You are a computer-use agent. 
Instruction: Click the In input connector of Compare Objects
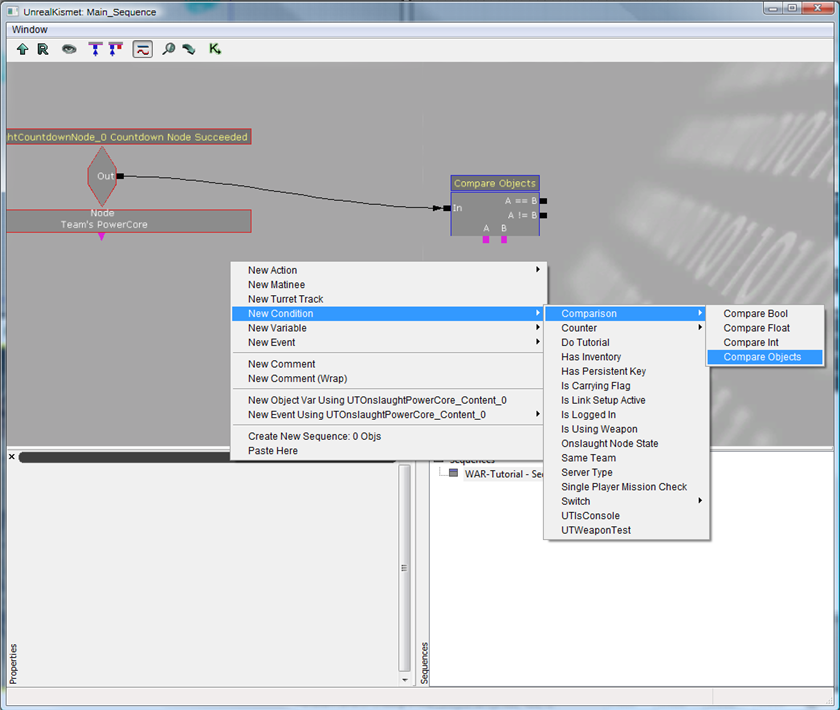click(447, 208)
